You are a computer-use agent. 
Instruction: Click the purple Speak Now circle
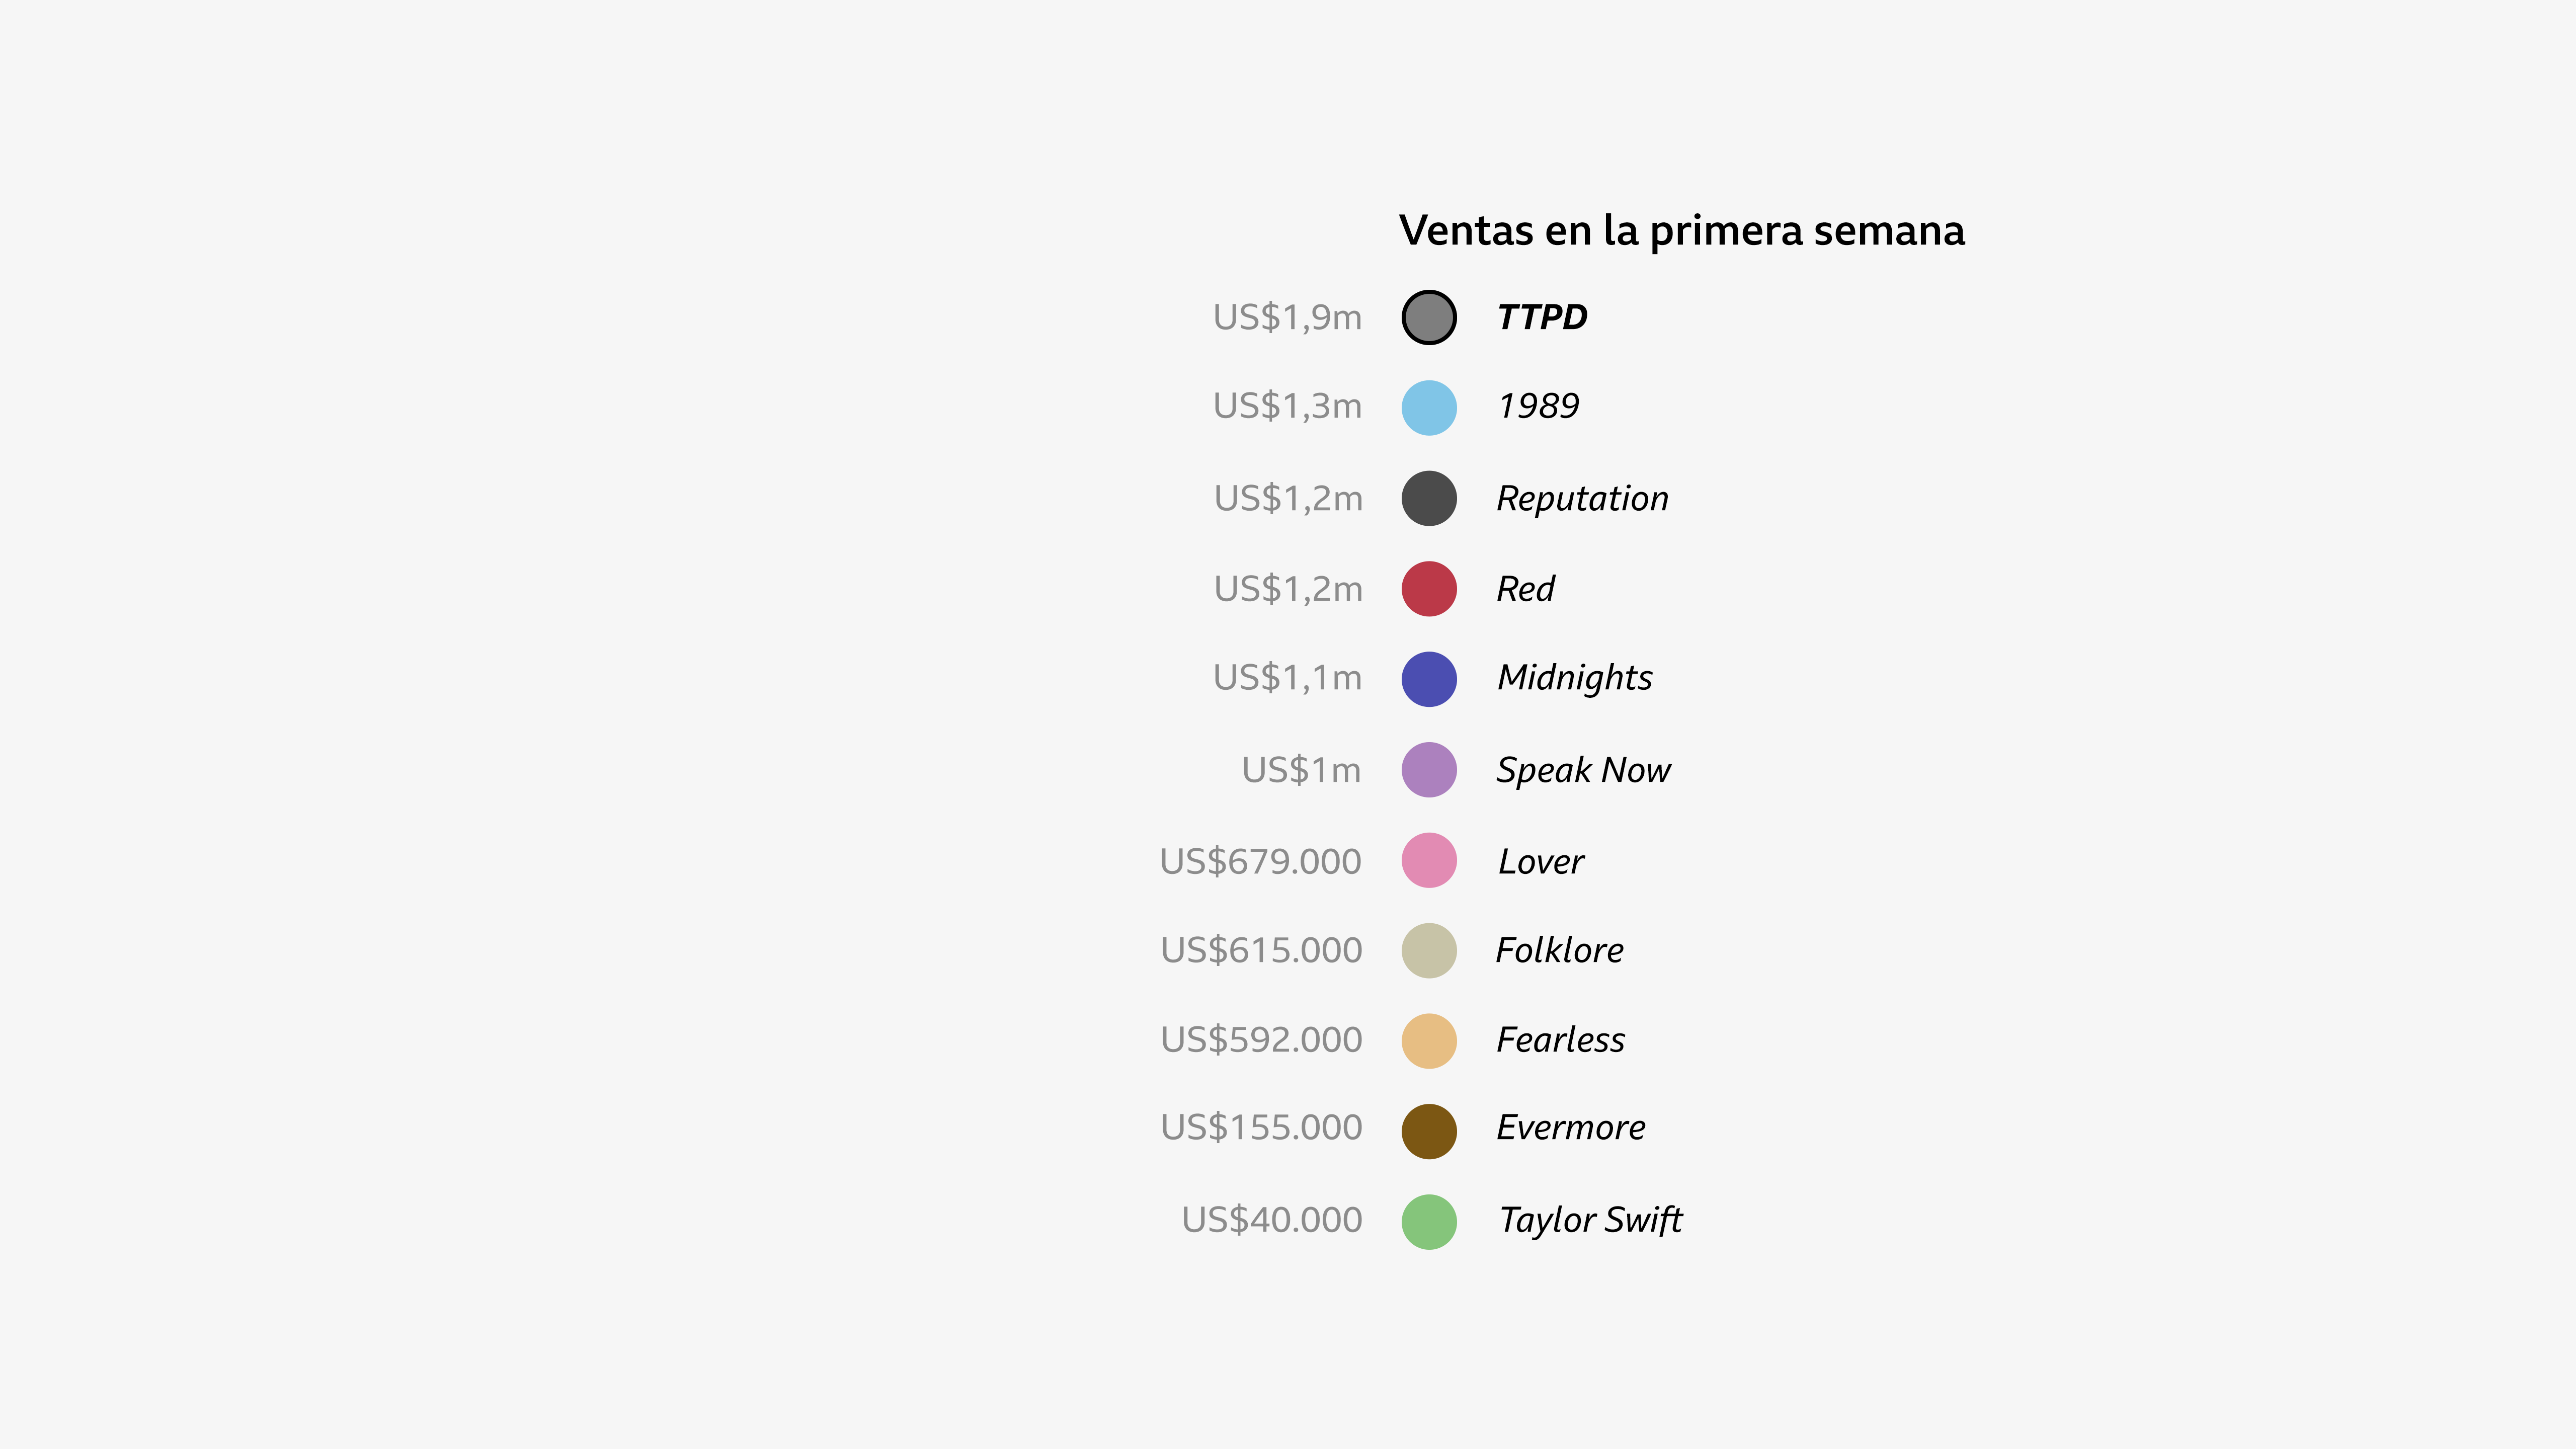[1429, 770]
